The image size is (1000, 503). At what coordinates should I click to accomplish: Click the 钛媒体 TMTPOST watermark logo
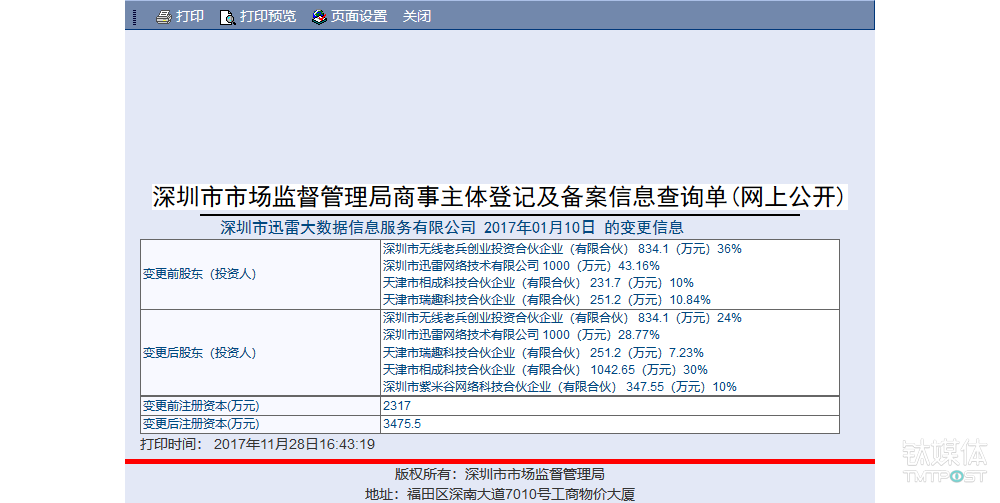point(945,460)
